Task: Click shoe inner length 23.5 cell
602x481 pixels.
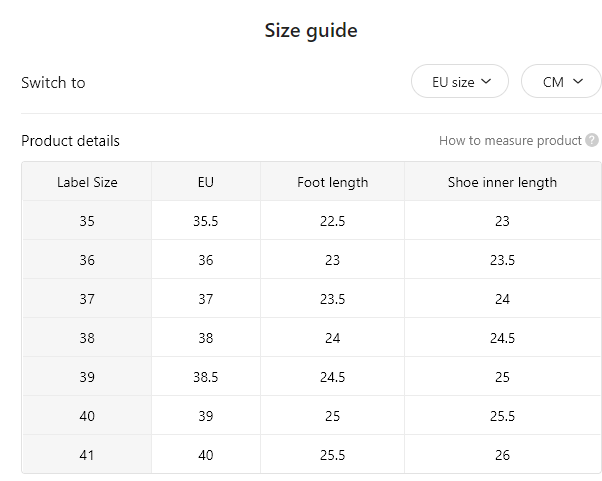Action: point(502,260)
